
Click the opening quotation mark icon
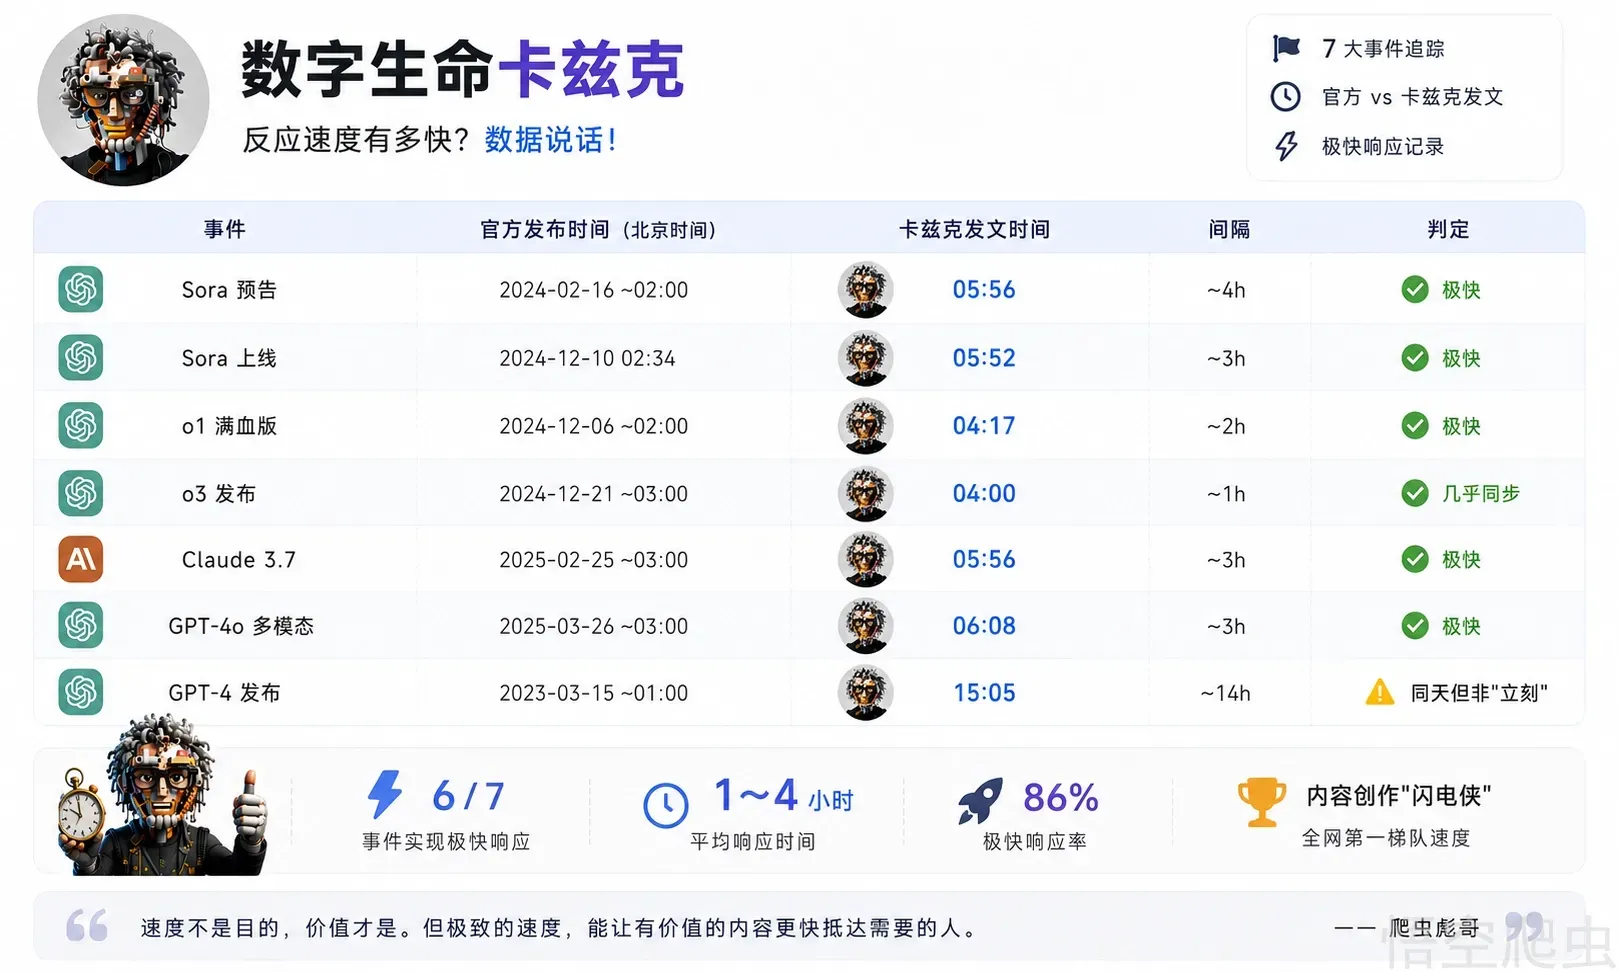(x=87, y=926)
